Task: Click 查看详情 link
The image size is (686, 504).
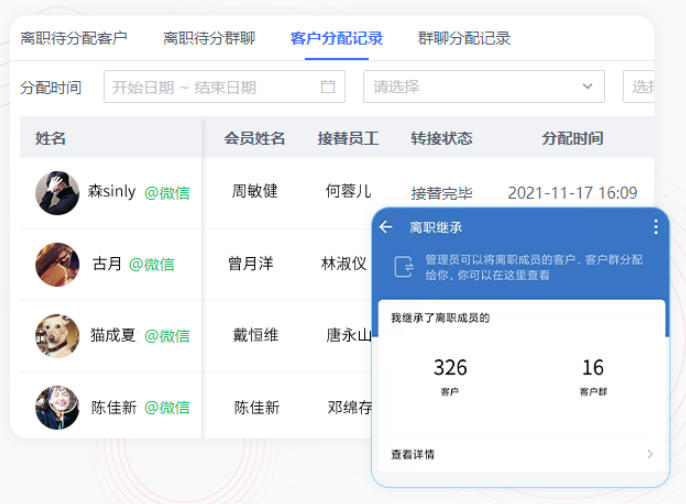Action: 413,454
